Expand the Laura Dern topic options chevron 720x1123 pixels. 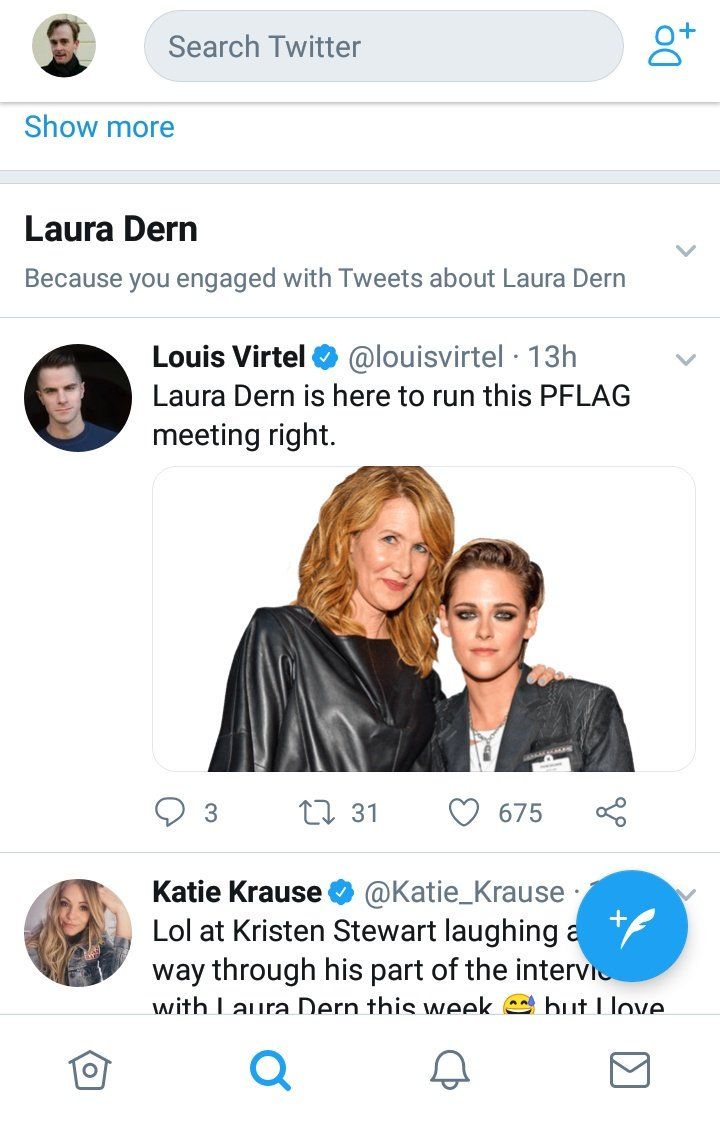pyautogui.click(x=685, y=250)
